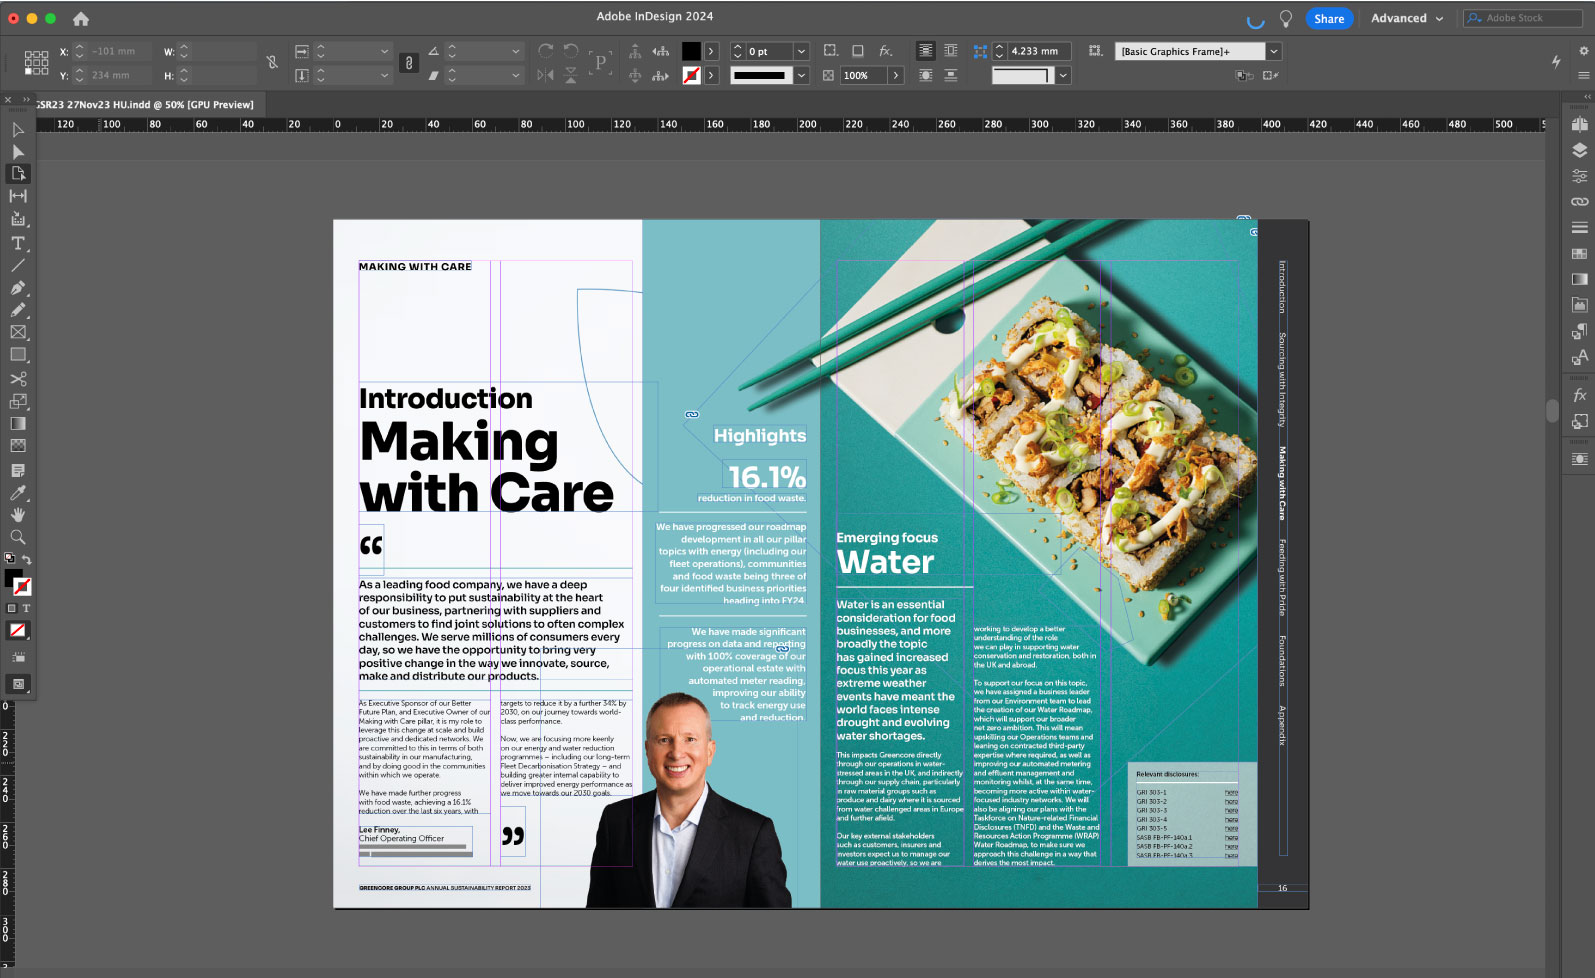Click the 4.233 mm corner size field

point(1039,51)
